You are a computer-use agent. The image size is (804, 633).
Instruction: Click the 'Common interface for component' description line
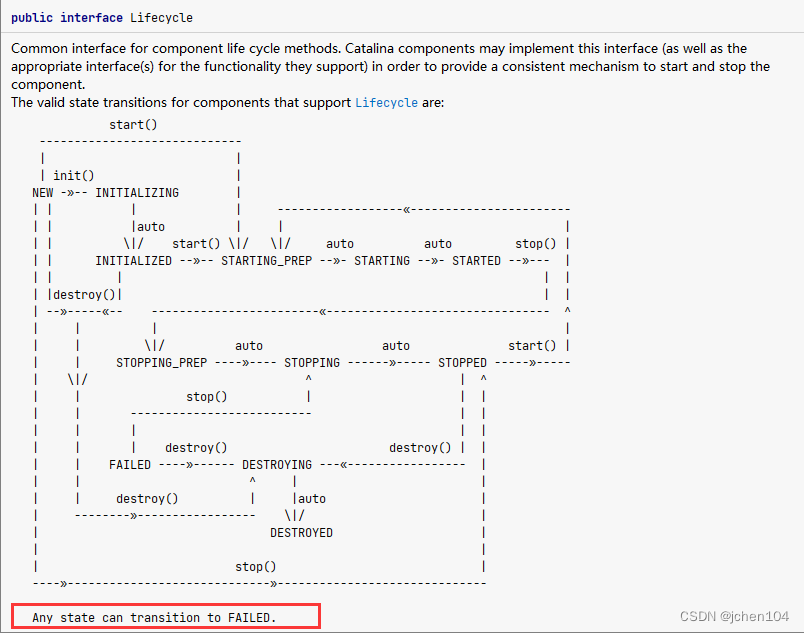(379, 49)
